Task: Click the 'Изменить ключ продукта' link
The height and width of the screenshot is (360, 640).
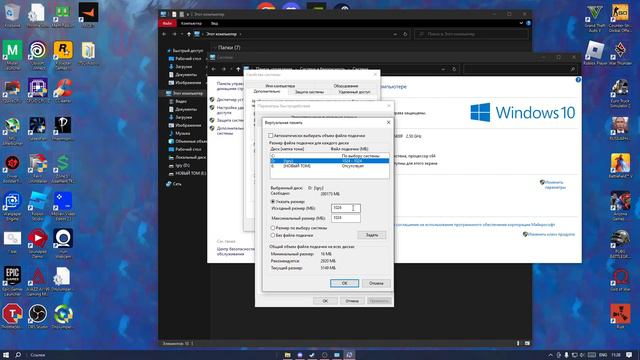Action: coord(551,234)
